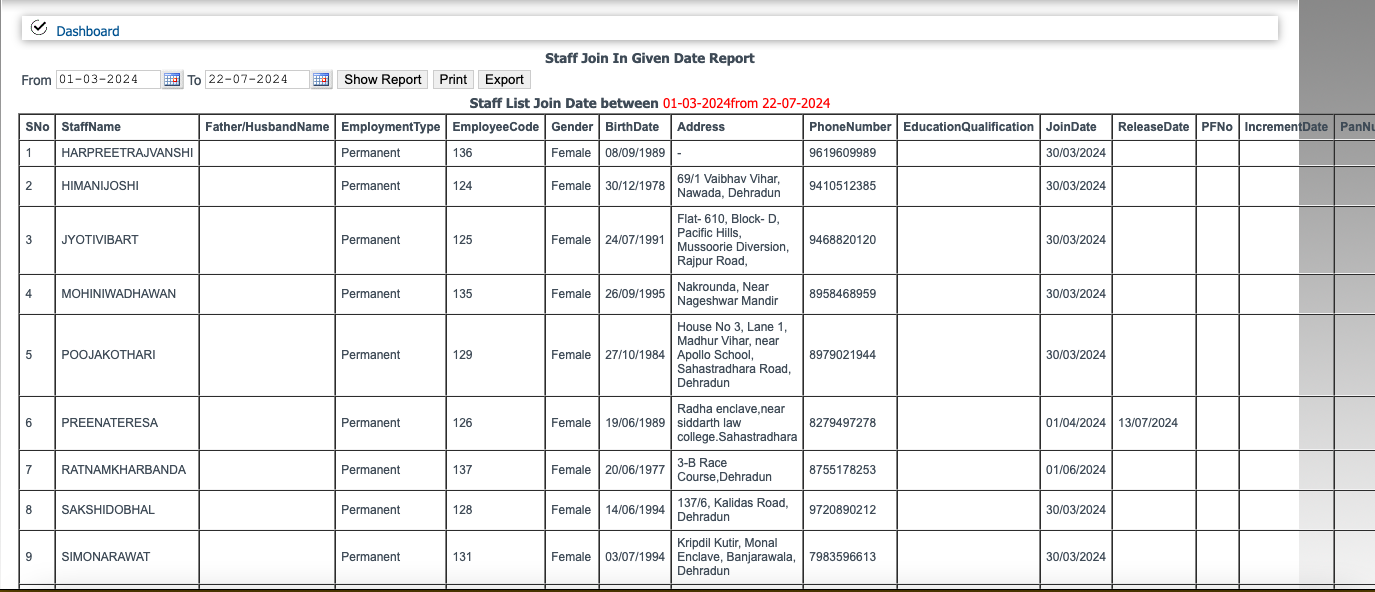The height and width of the screenshot is (592, 1375).
Task: Click address 137/6, Kalidas Road, Dehradun
Action: 733,510
